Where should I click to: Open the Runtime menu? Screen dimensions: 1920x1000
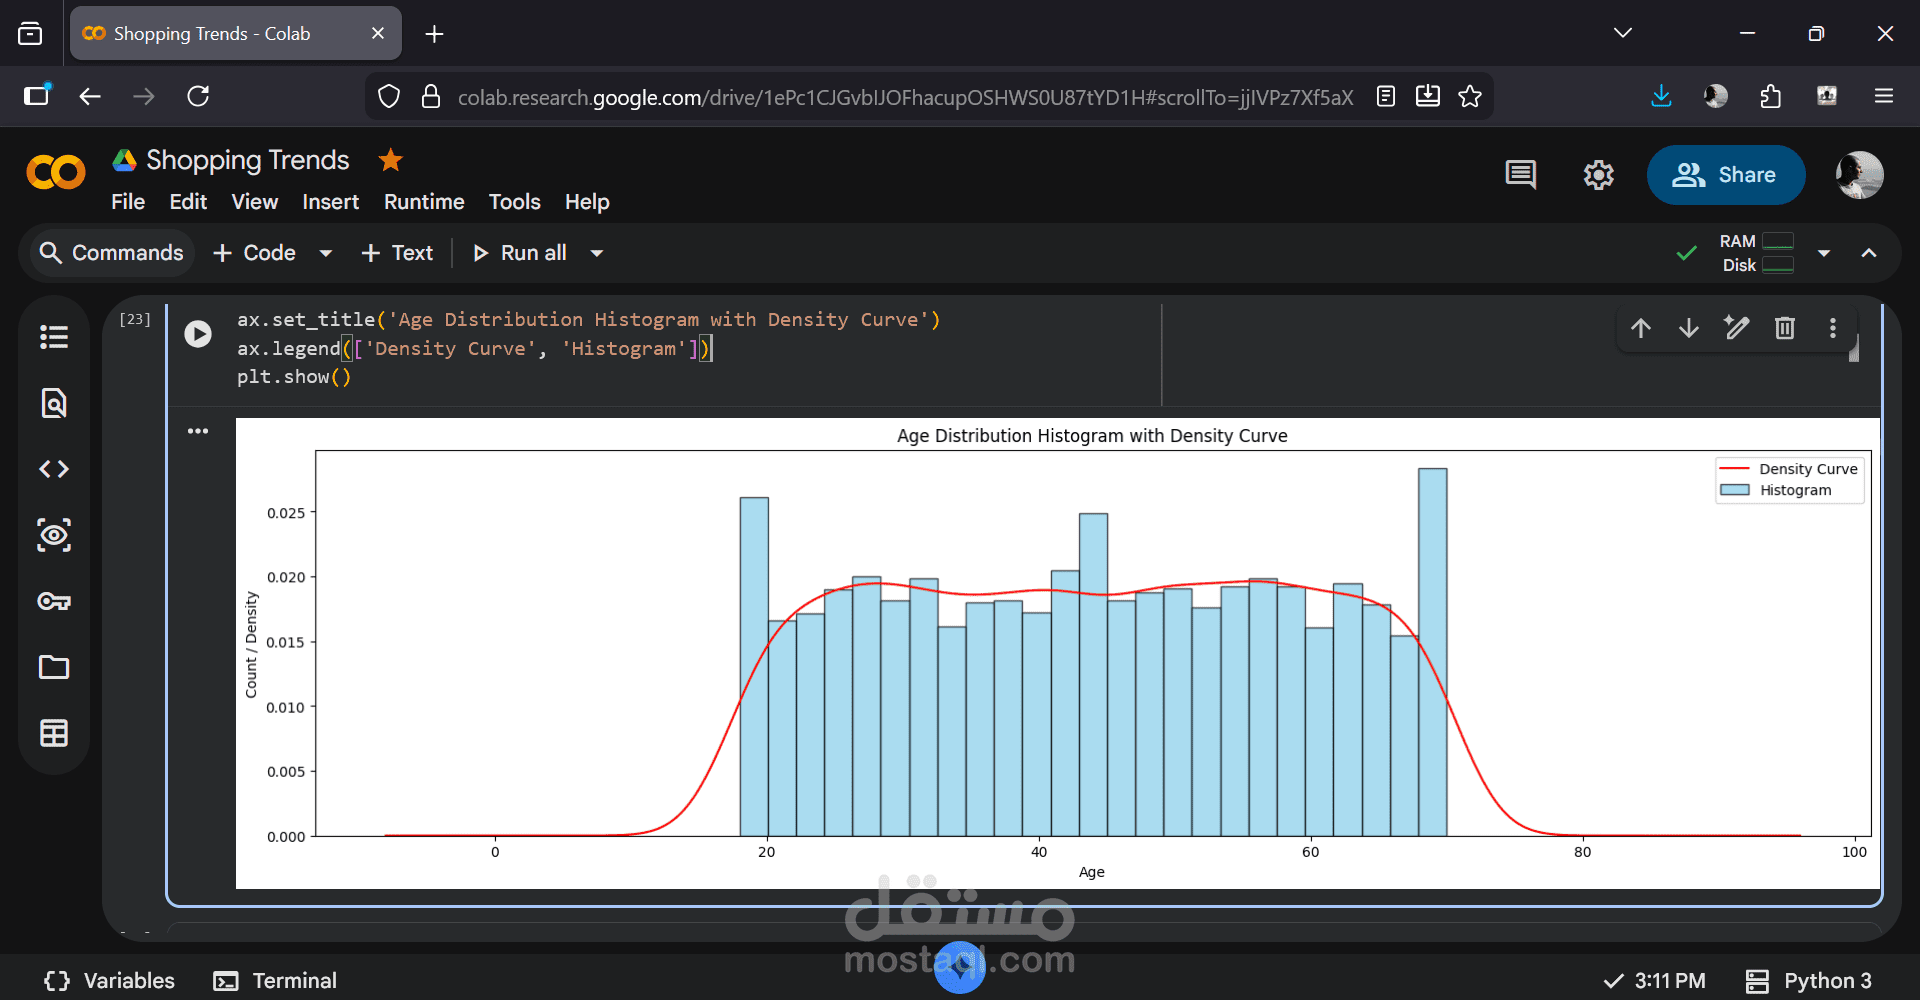point(424,202)
